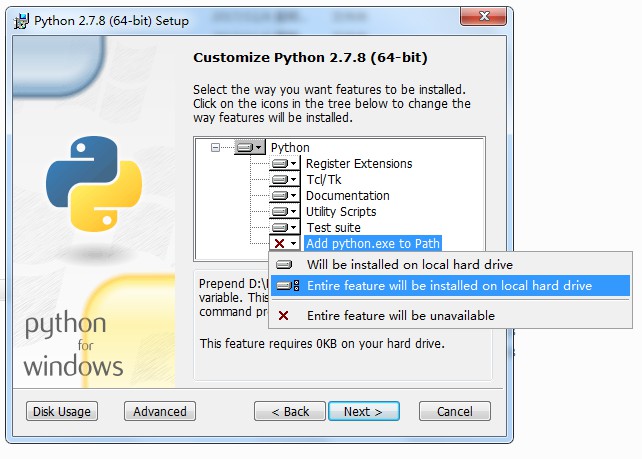Select the Tcl/Tk tree item
Viewport: 642px width, 459px height.
324,179
